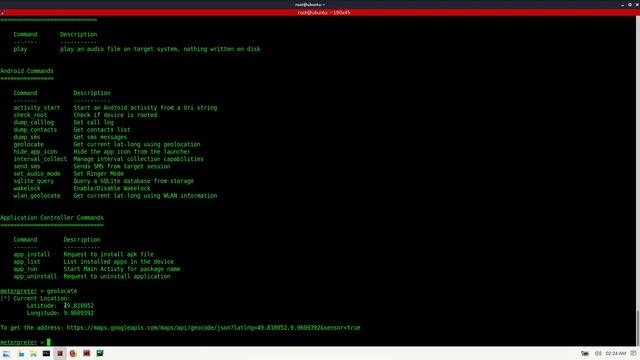Click the 'app_list' command
Image resolution: width=640 pixels, height=360 pixels.
(27, 262)
